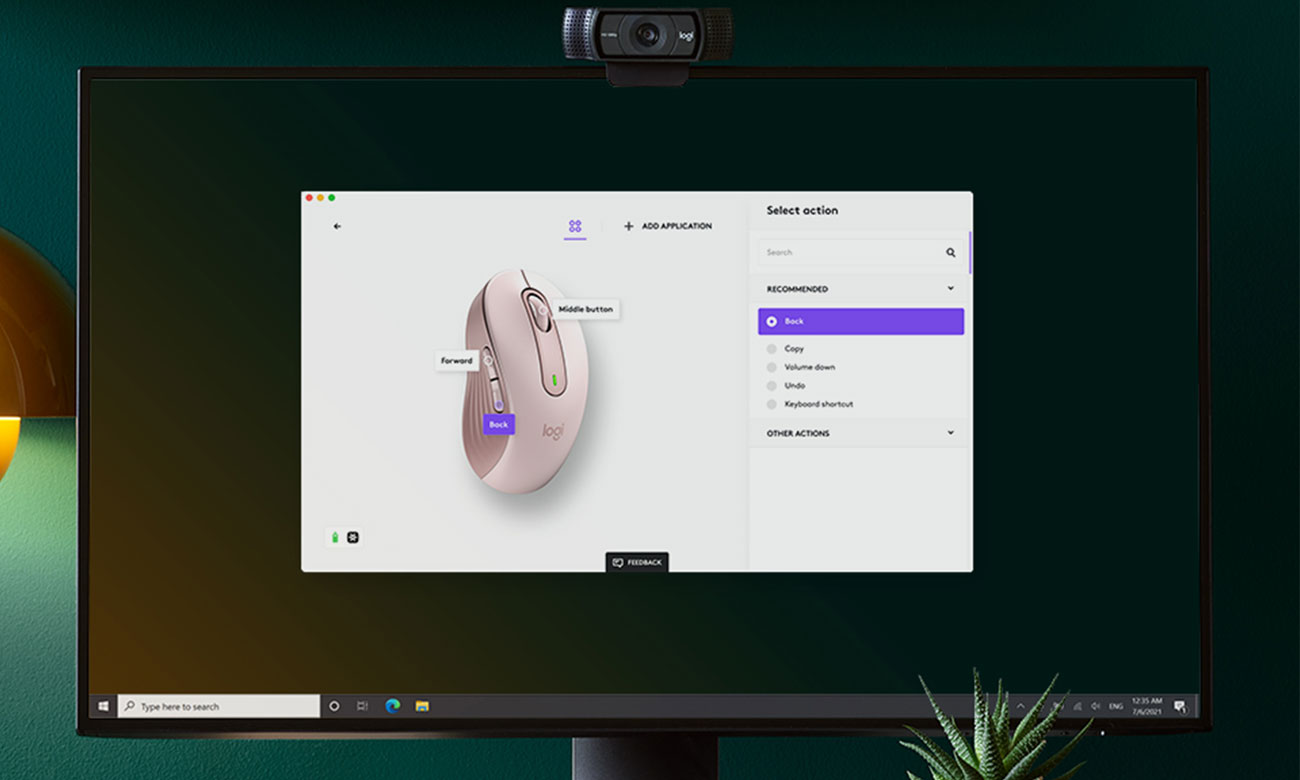This screenshot has width=1300, height=780.
Task: Select the Forward button label on mouse
Action: (457, 361)
